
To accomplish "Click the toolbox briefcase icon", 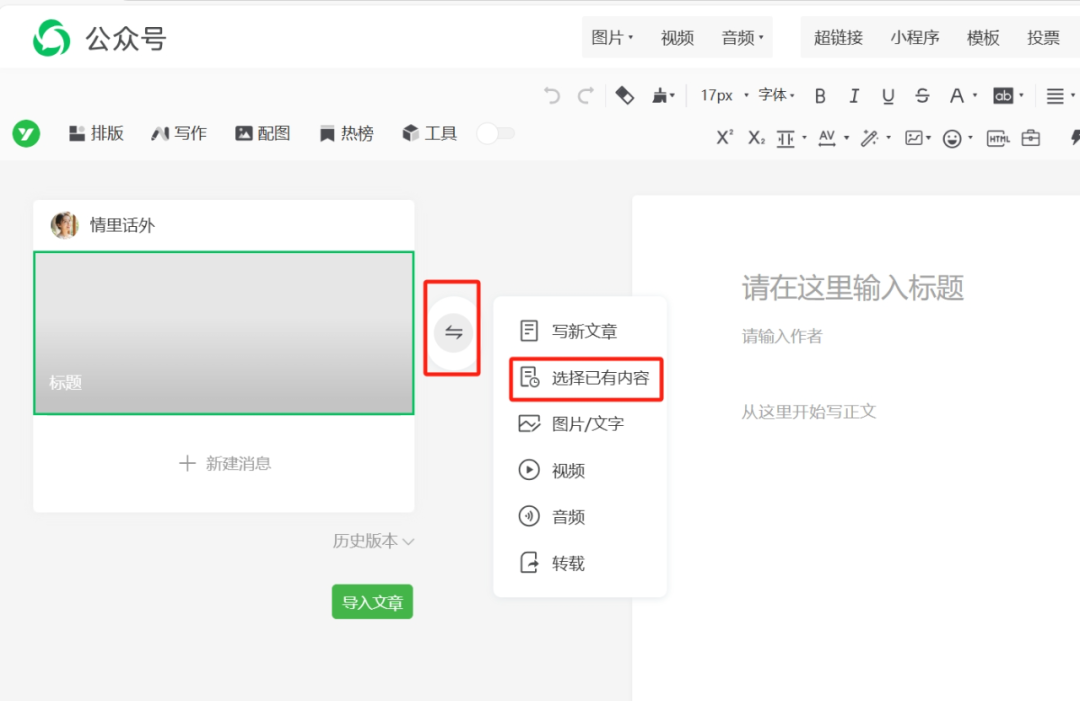I will click(x=1030, y=138).
